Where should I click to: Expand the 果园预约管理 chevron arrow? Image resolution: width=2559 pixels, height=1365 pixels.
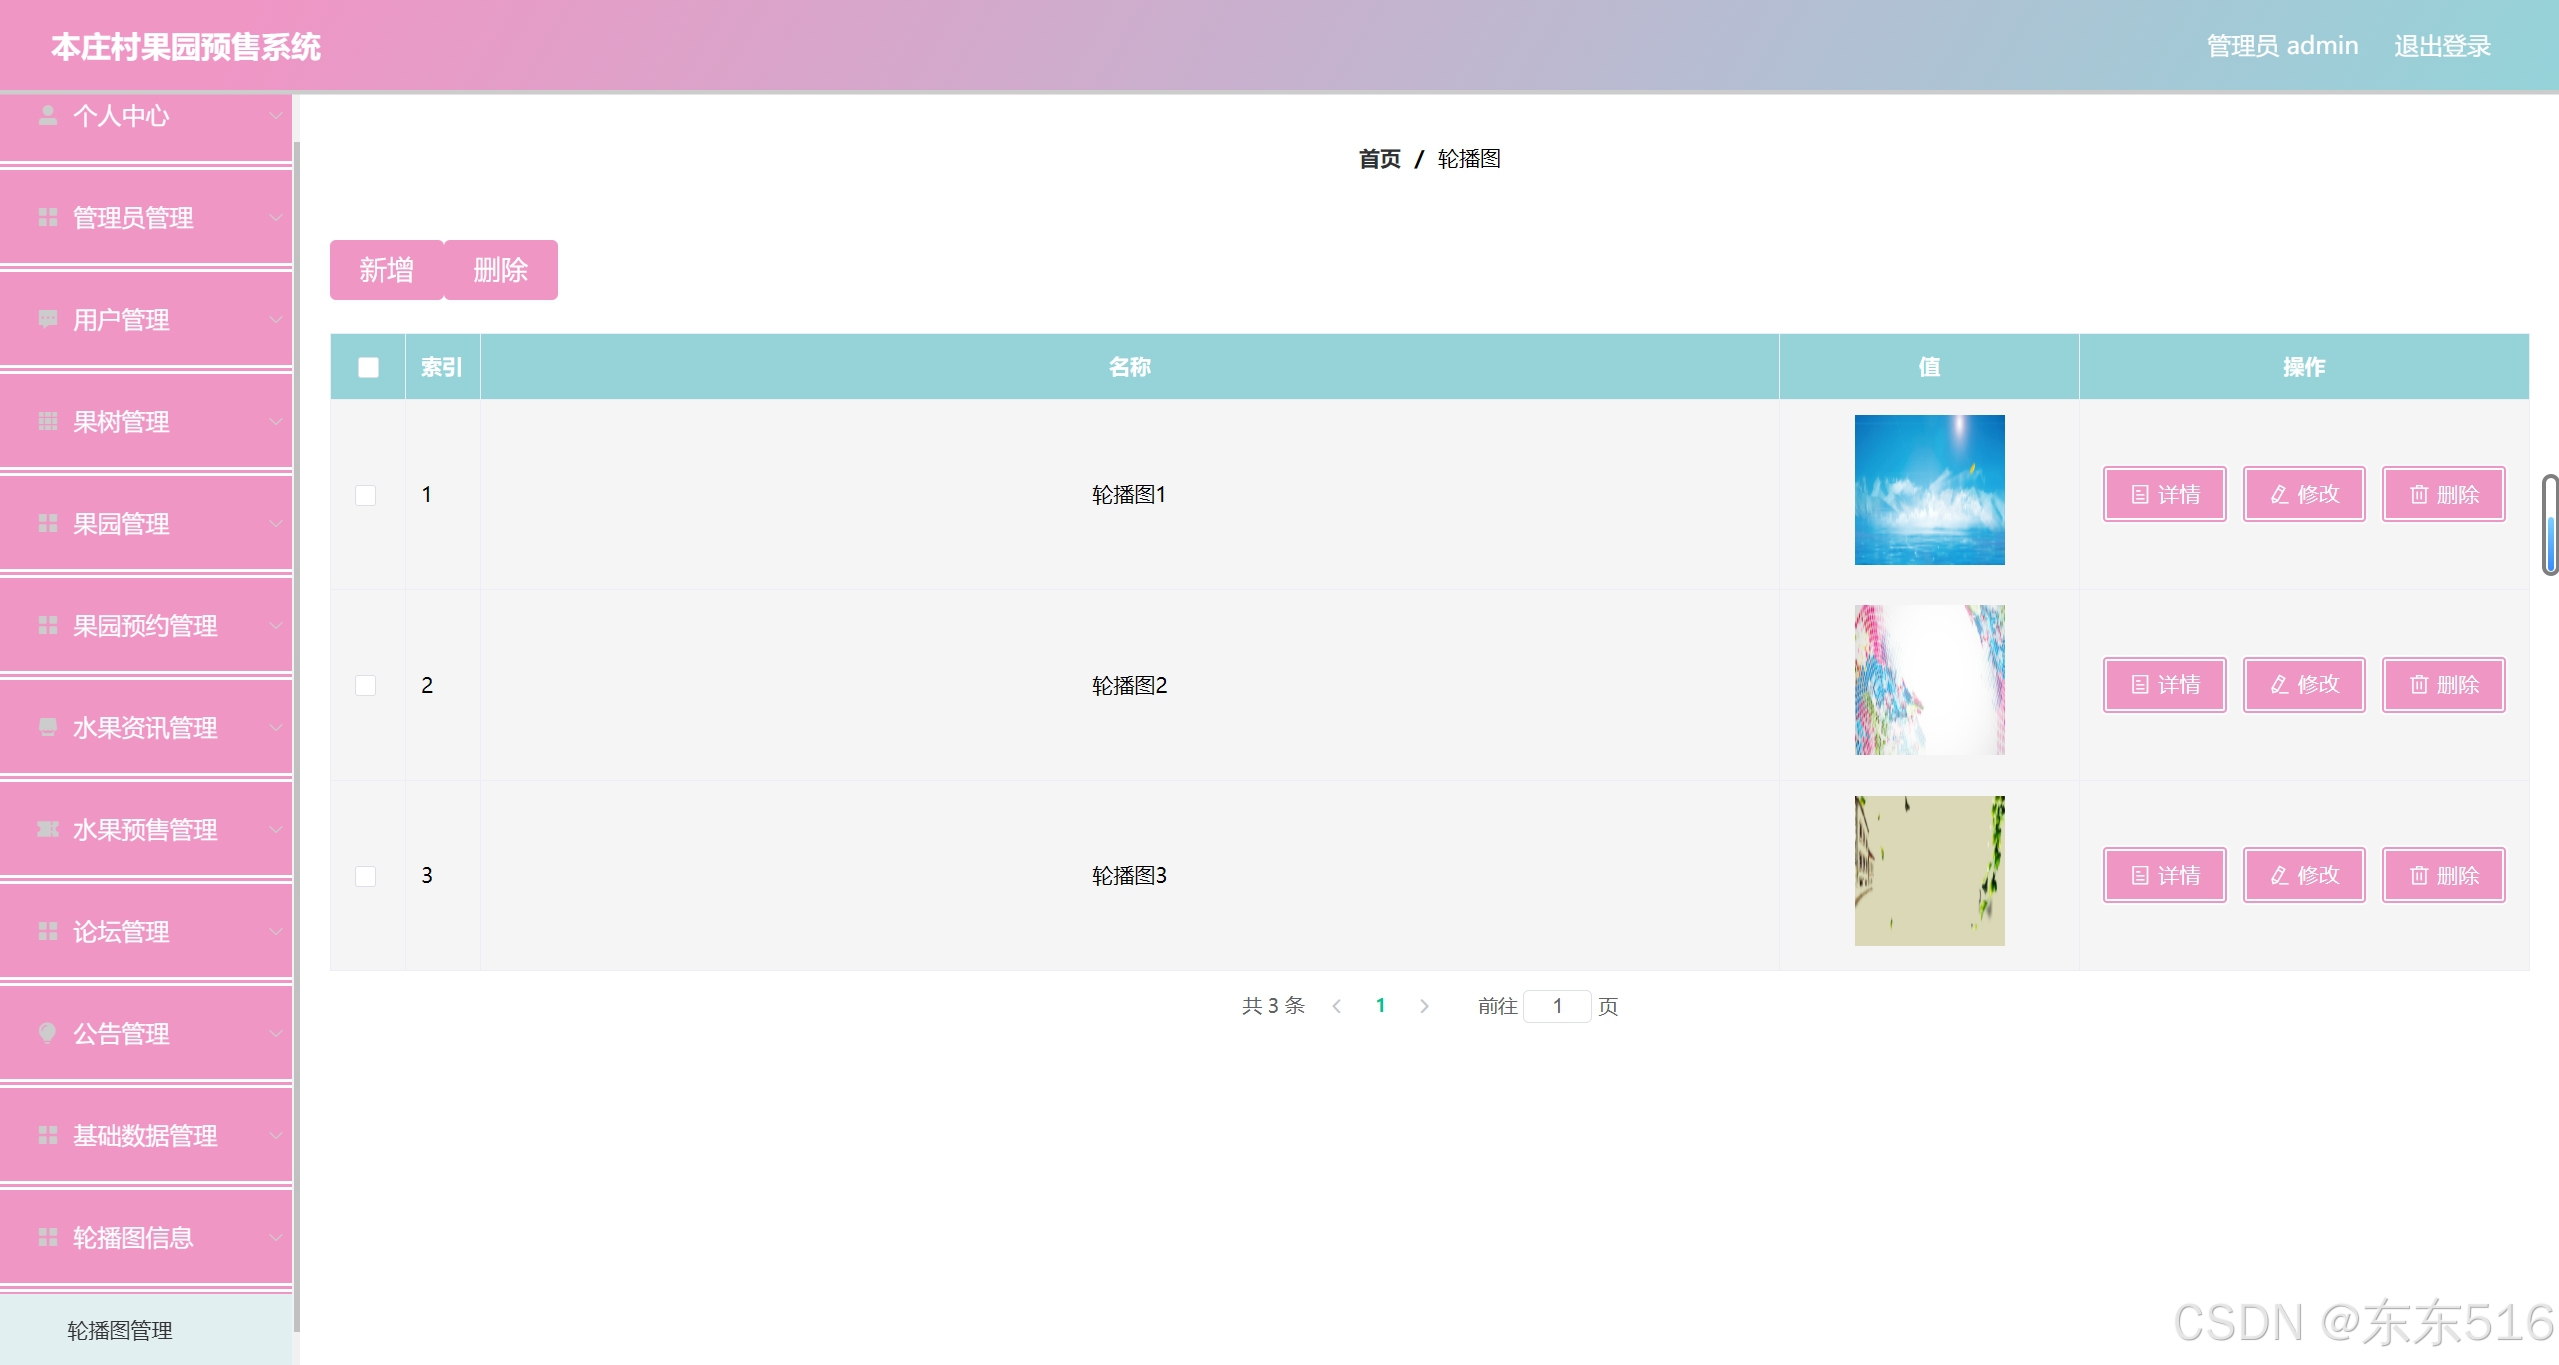coord(275,625)
